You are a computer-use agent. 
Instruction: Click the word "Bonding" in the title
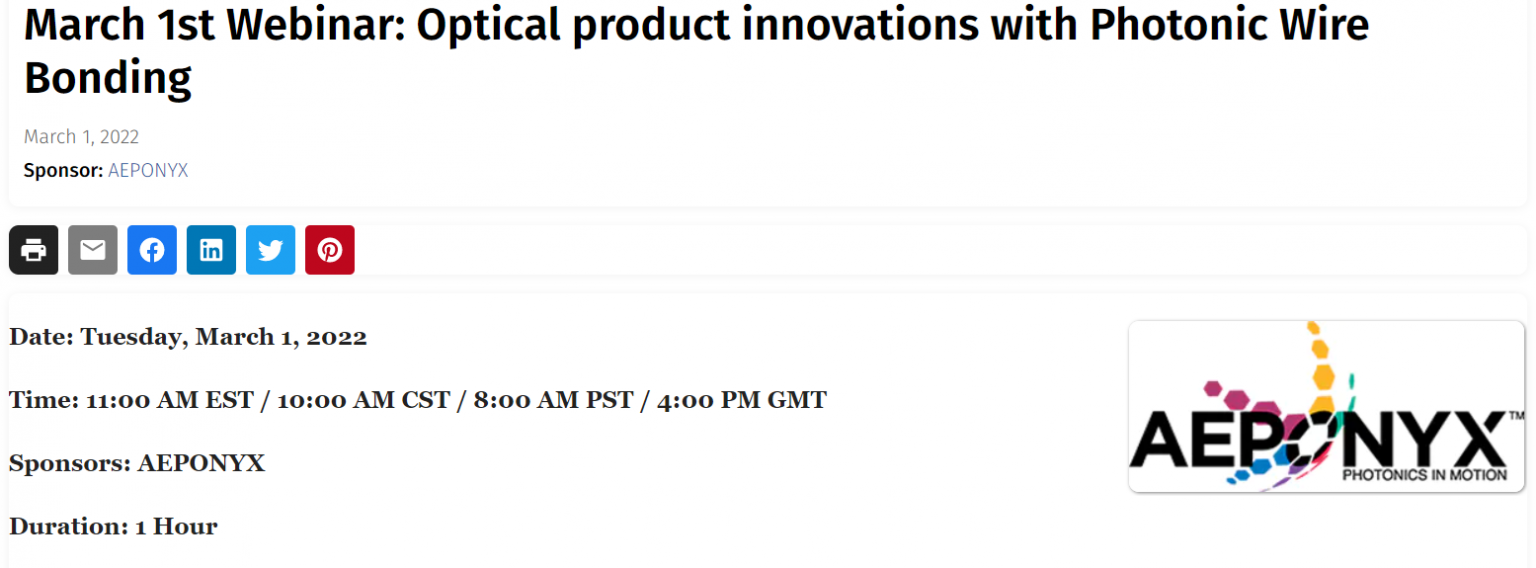pyautogui.click(x=108, y=79)
